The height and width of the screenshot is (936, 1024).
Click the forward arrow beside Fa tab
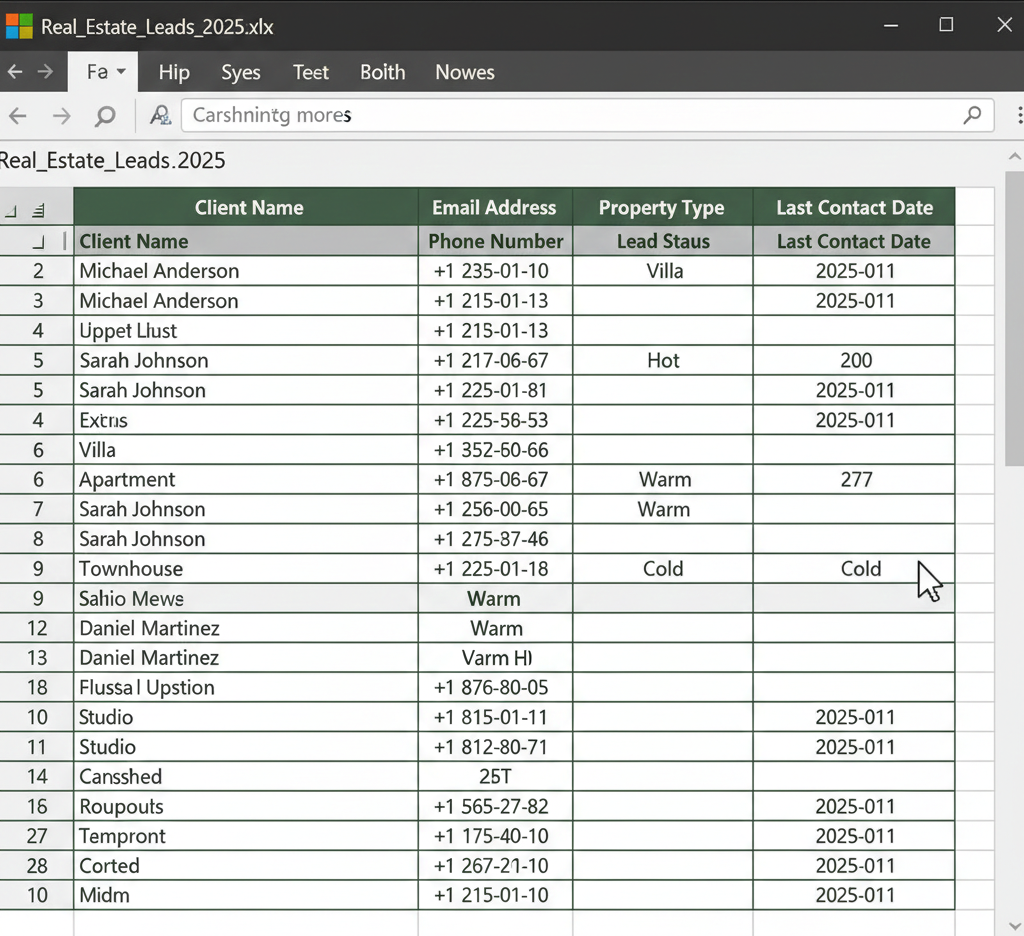pos(45,71)
